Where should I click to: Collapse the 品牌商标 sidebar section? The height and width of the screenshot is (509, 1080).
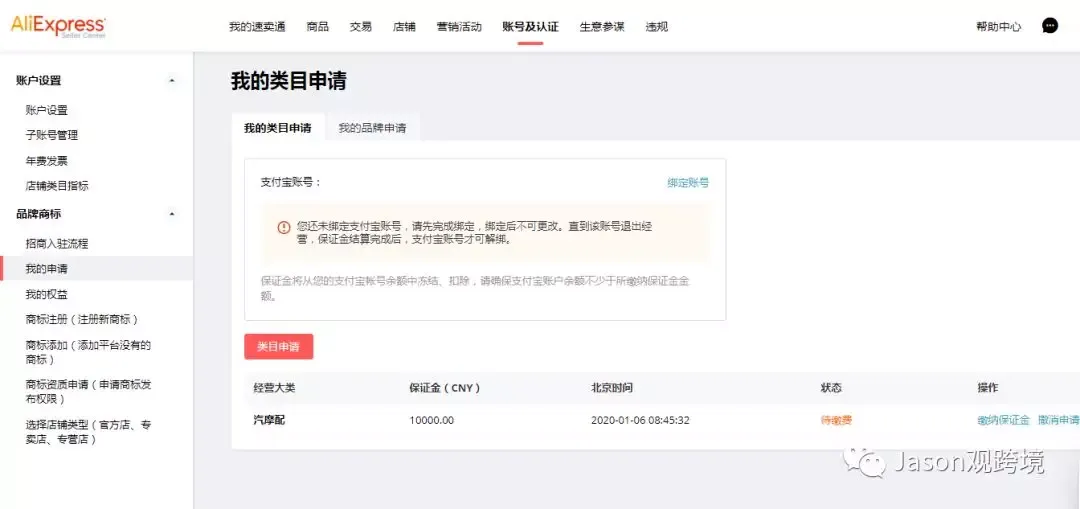coord(172,214)
